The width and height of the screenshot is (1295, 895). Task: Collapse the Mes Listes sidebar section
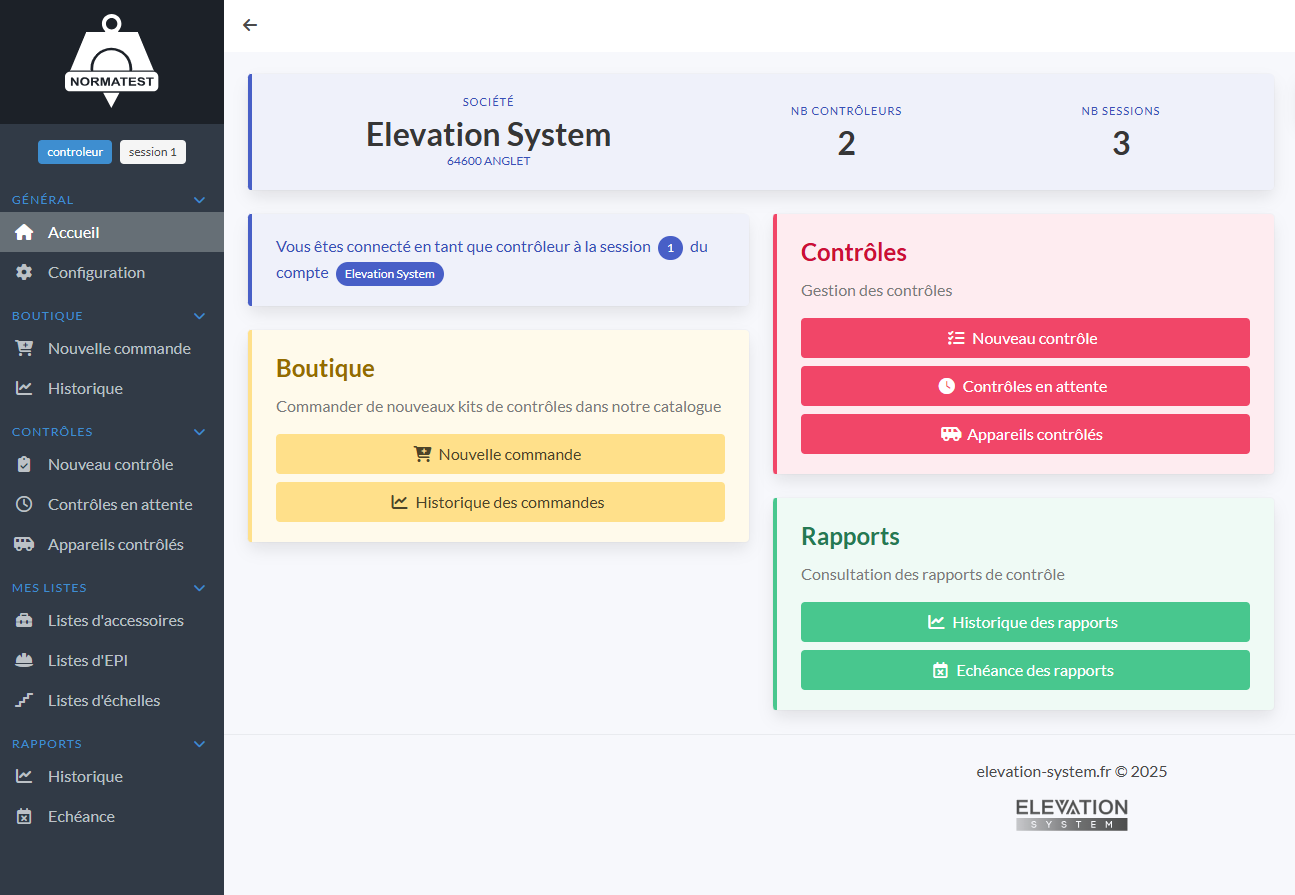click(x=199, y=588)
